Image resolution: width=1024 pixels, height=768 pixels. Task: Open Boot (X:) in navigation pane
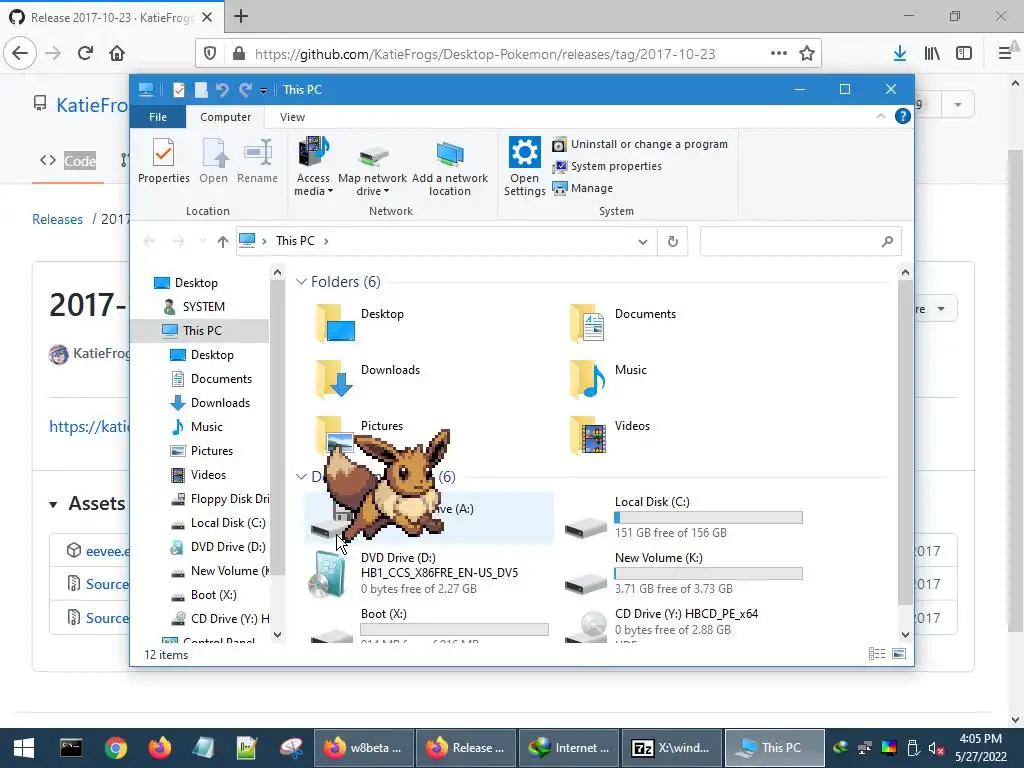coord(213,595)
